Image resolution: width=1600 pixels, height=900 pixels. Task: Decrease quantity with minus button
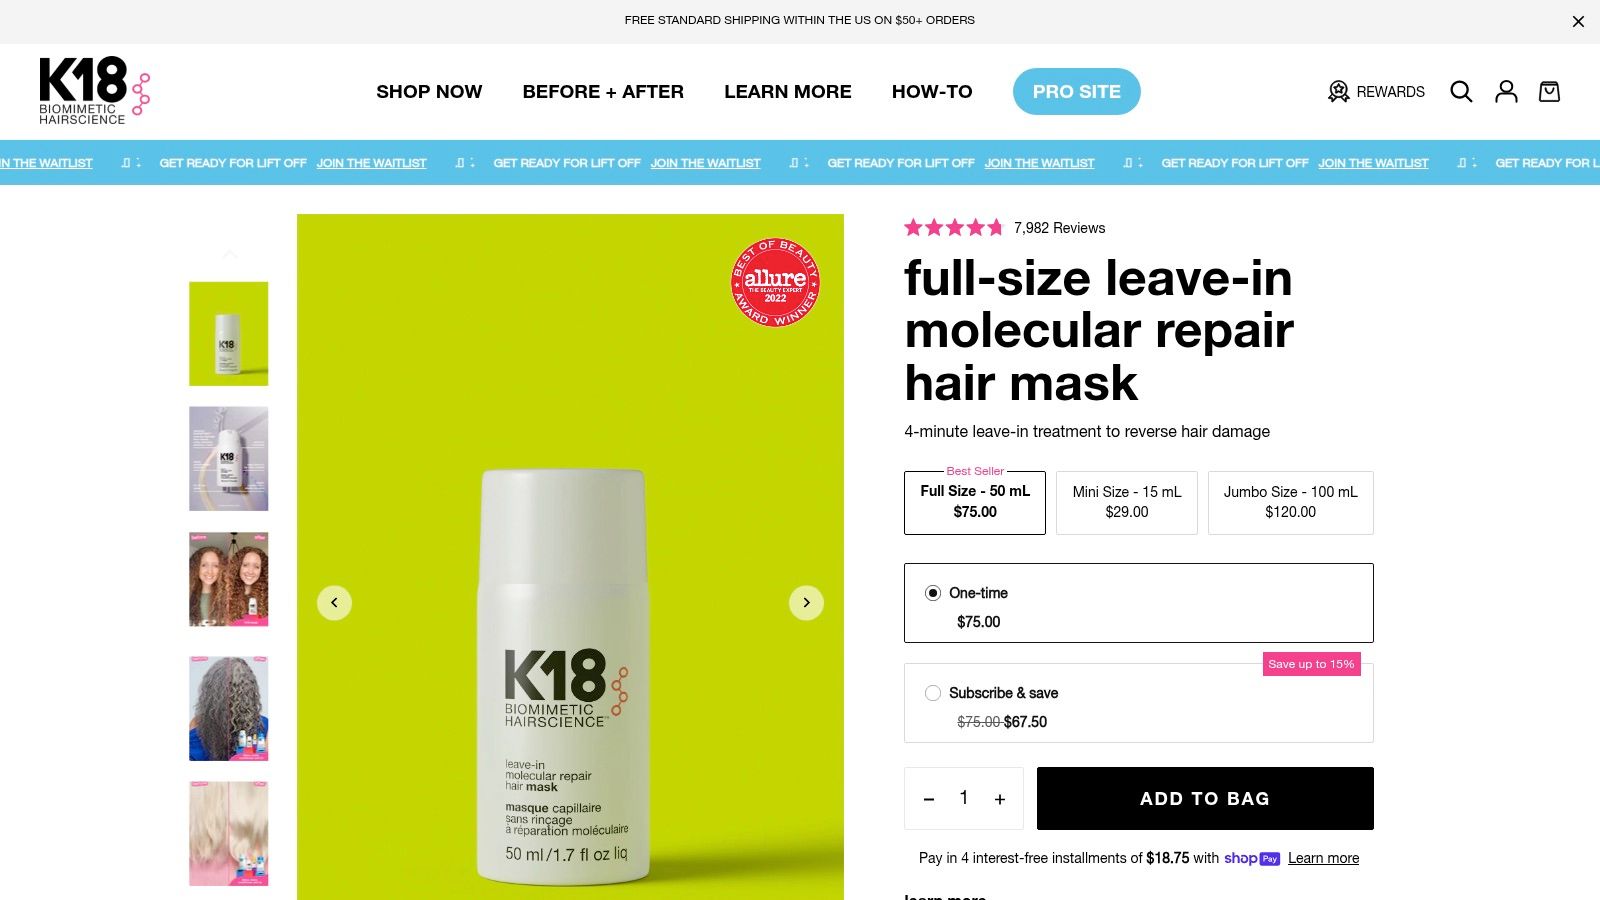click(x=929, y=799)
